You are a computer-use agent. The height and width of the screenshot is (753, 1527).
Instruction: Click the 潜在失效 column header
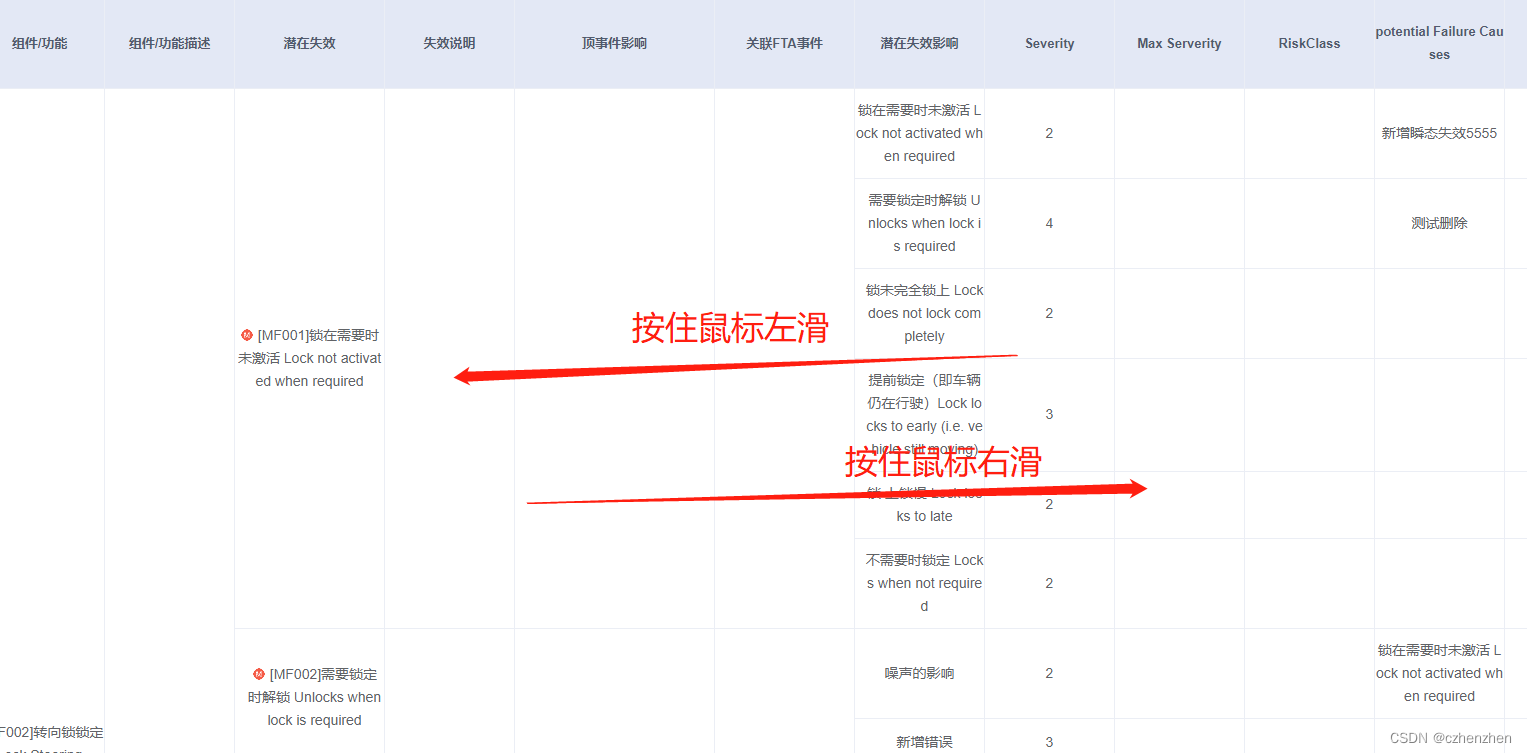(310, 44)
